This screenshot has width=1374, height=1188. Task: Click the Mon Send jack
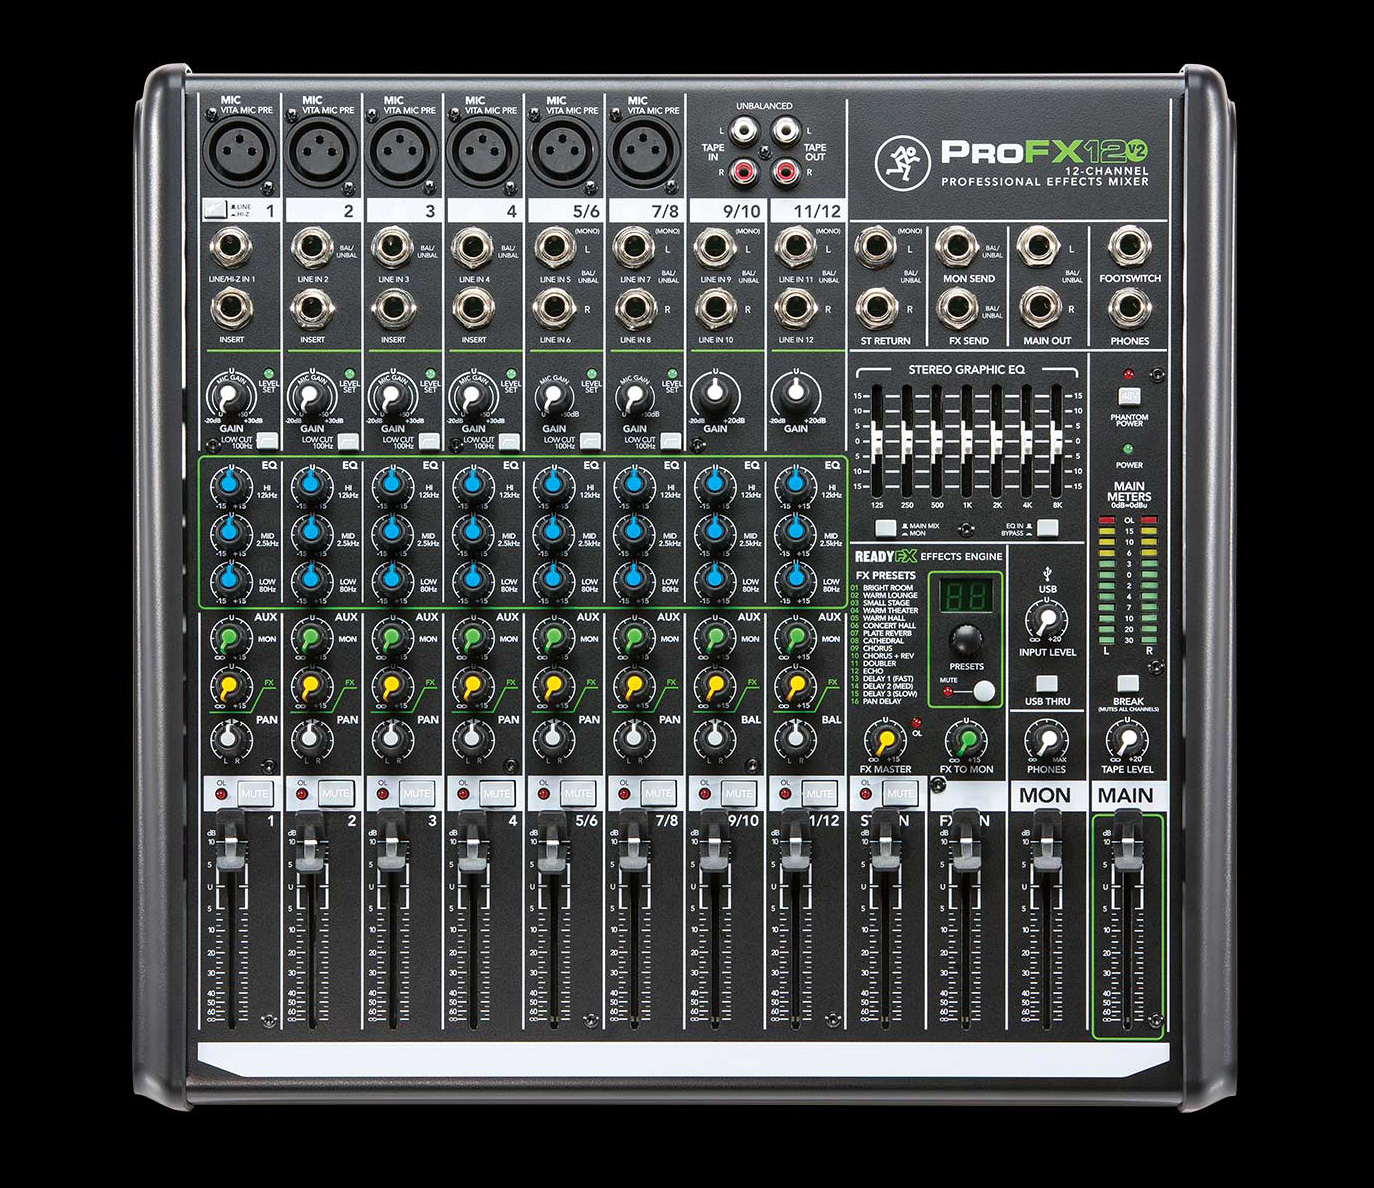coord(957,246)
